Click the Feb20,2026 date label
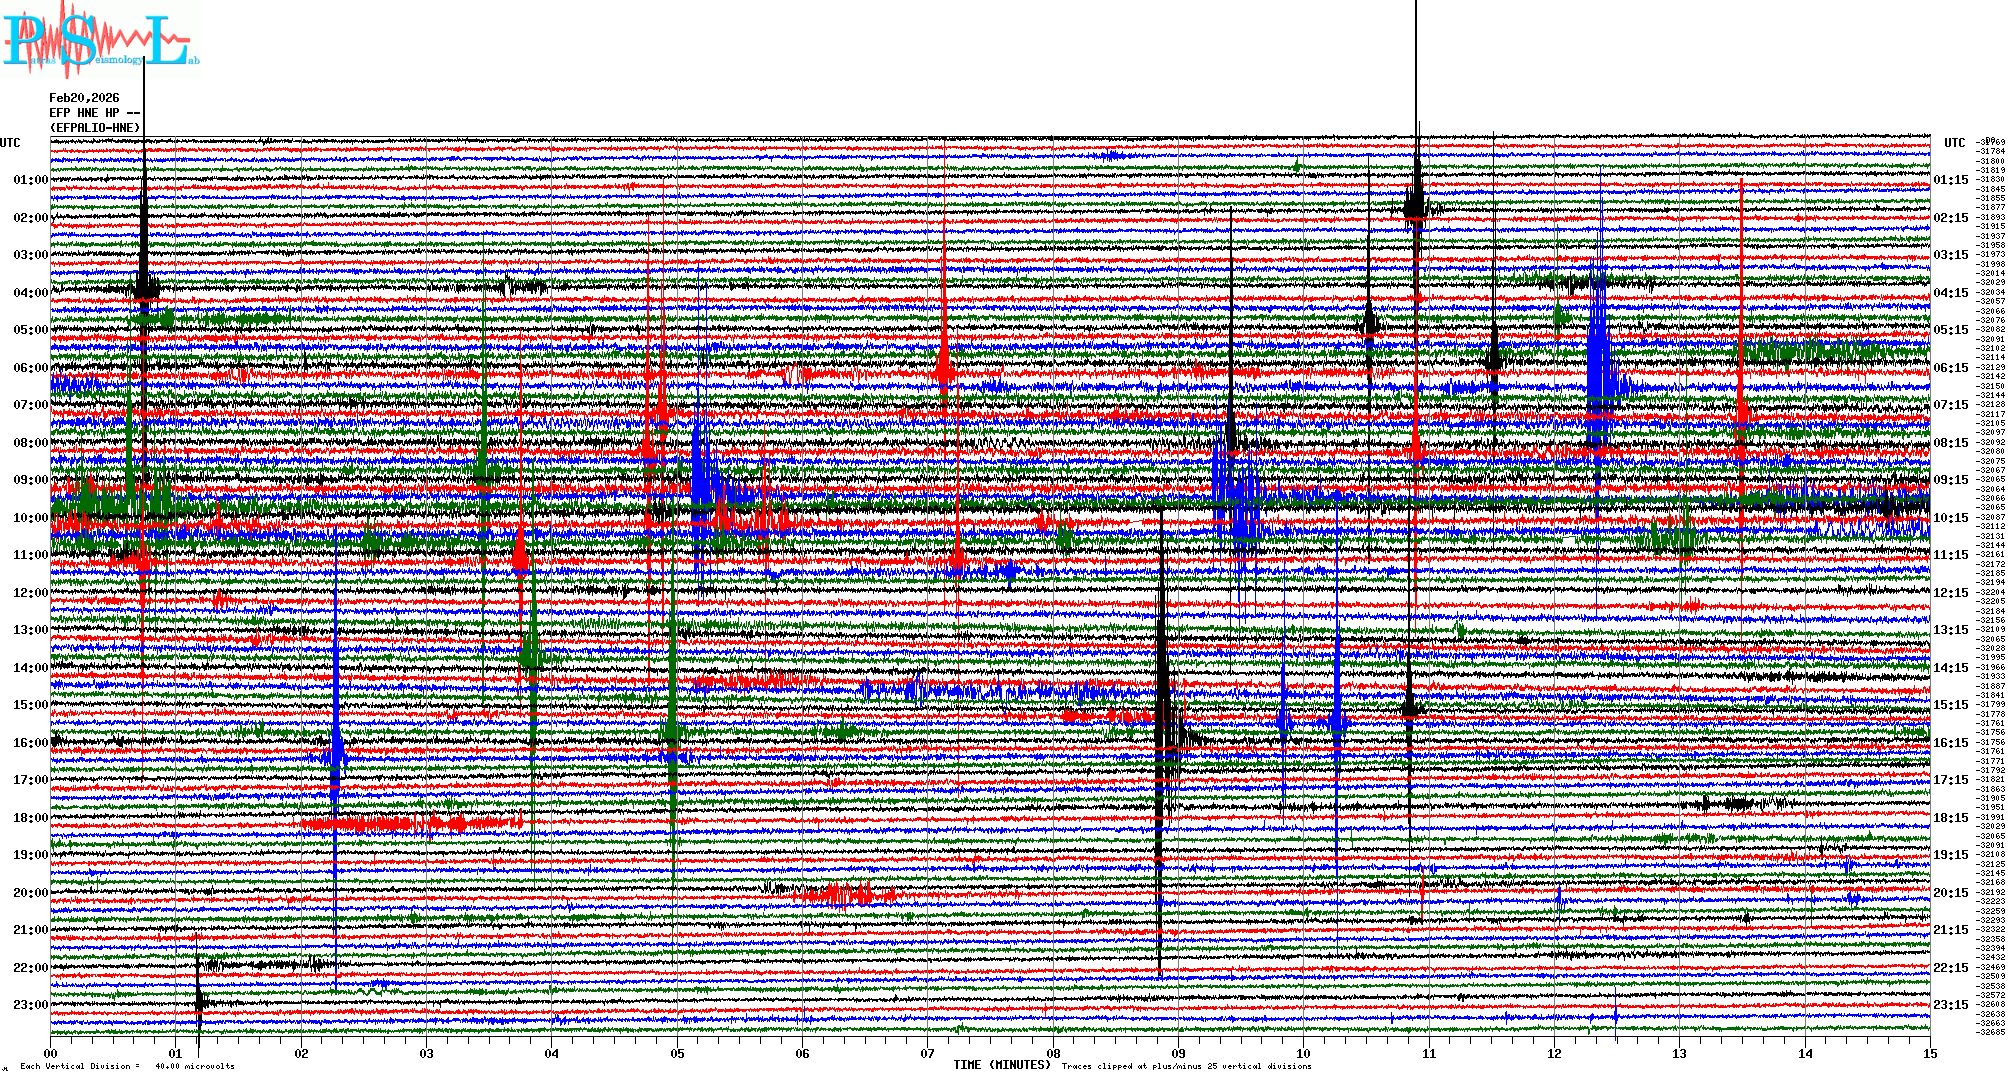The width and height of the screenshot is (2010, 1080). [84, 98]
